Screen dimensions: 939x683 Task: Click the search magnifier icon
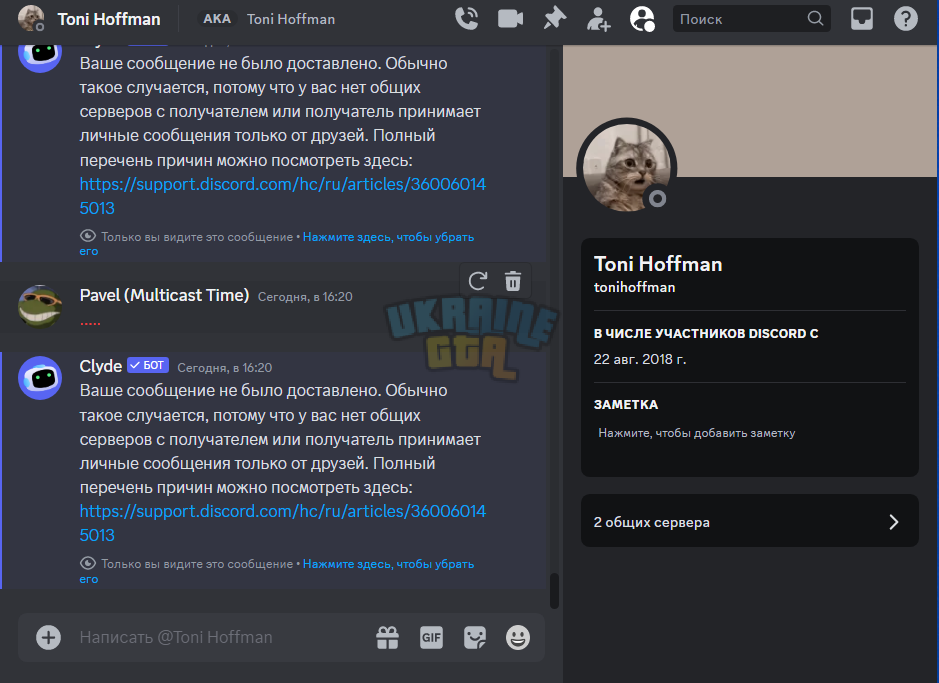(816, 19)
